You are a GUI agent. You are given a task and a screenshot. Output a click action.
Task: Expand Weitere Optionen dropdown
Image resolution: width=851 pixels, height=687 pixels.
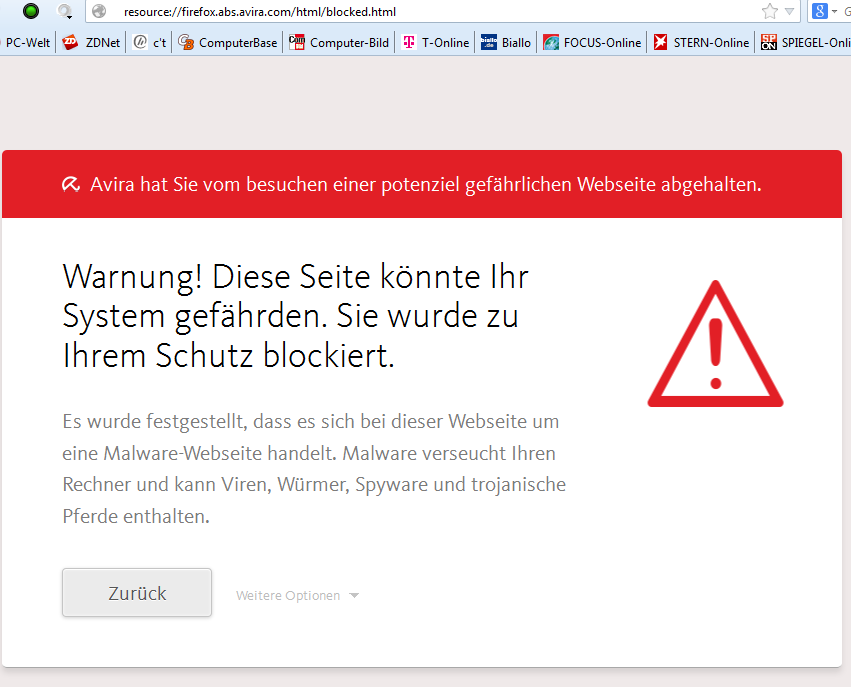(297, 595)
